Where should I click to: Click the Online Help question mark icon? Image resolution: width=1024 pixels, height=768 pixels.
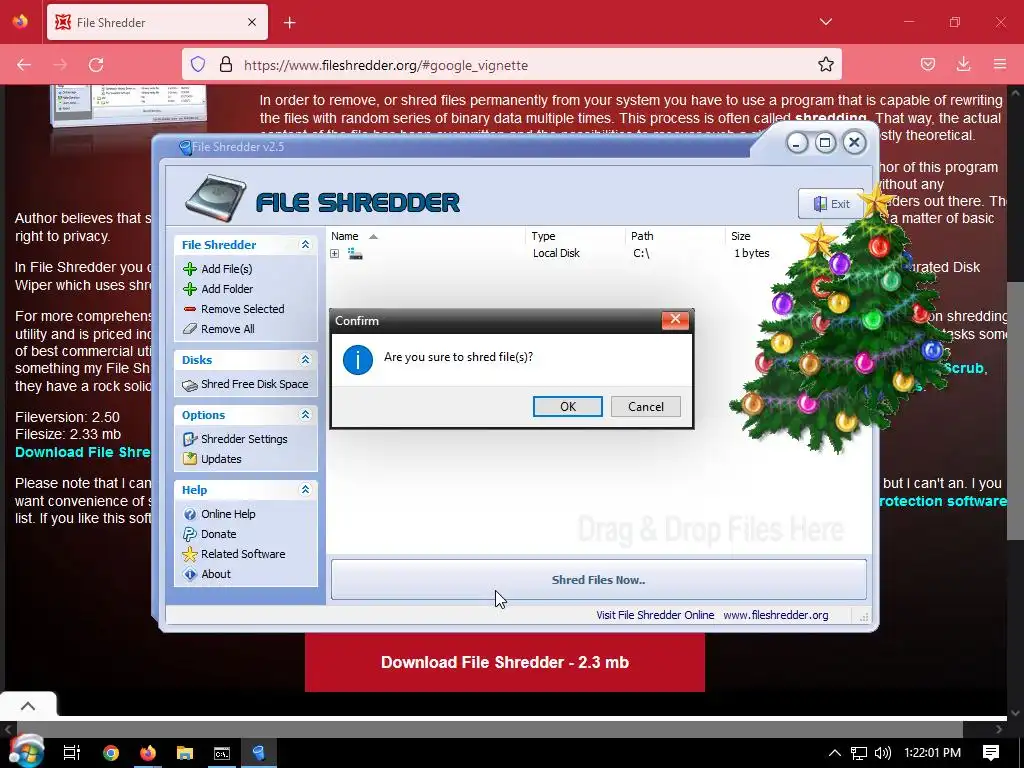(x=190, y=515)
